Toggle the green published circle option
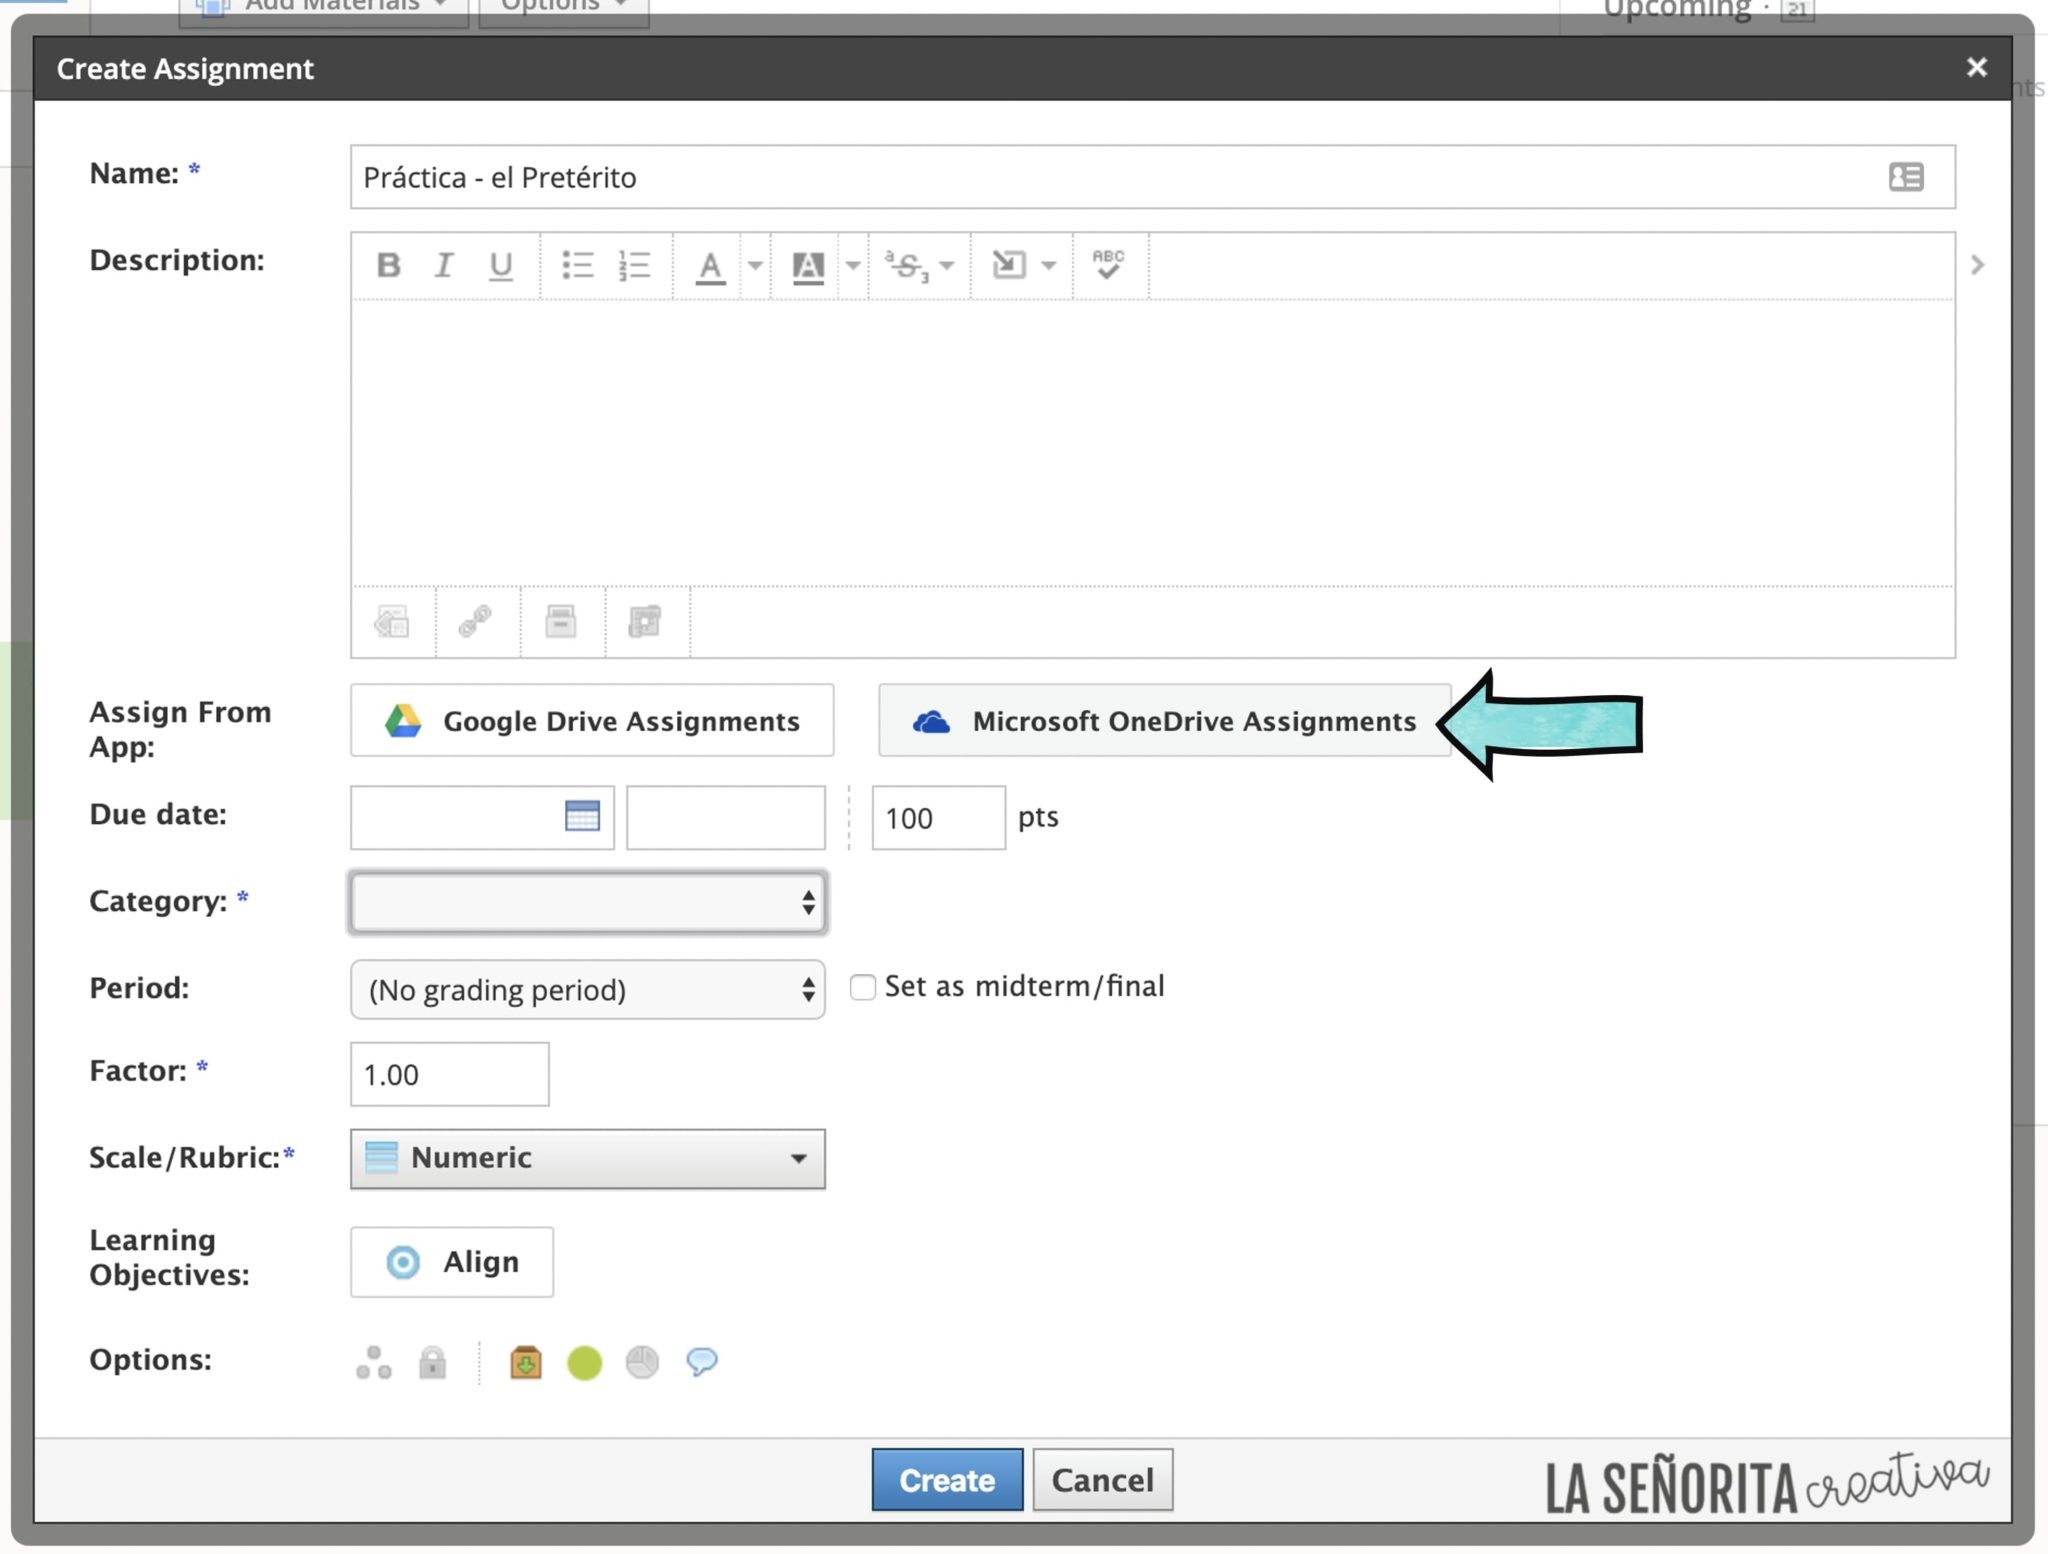The image size is (2048, 1554). point(584,1363)
